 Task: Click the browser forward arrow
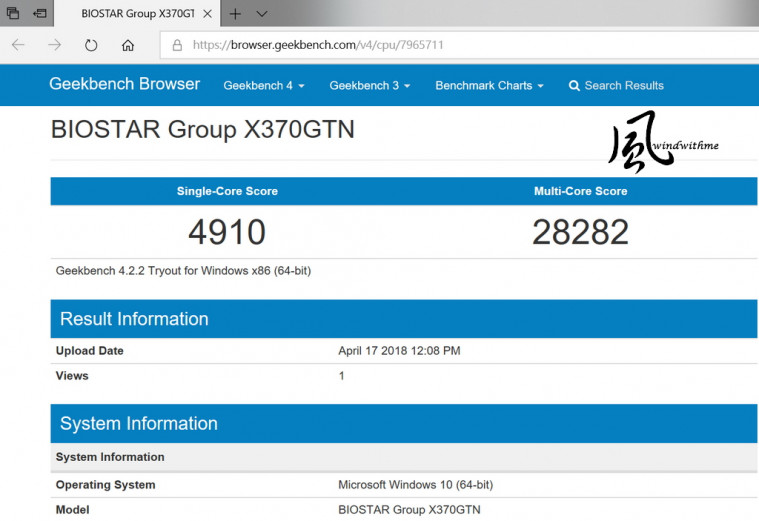pos(54,45)
